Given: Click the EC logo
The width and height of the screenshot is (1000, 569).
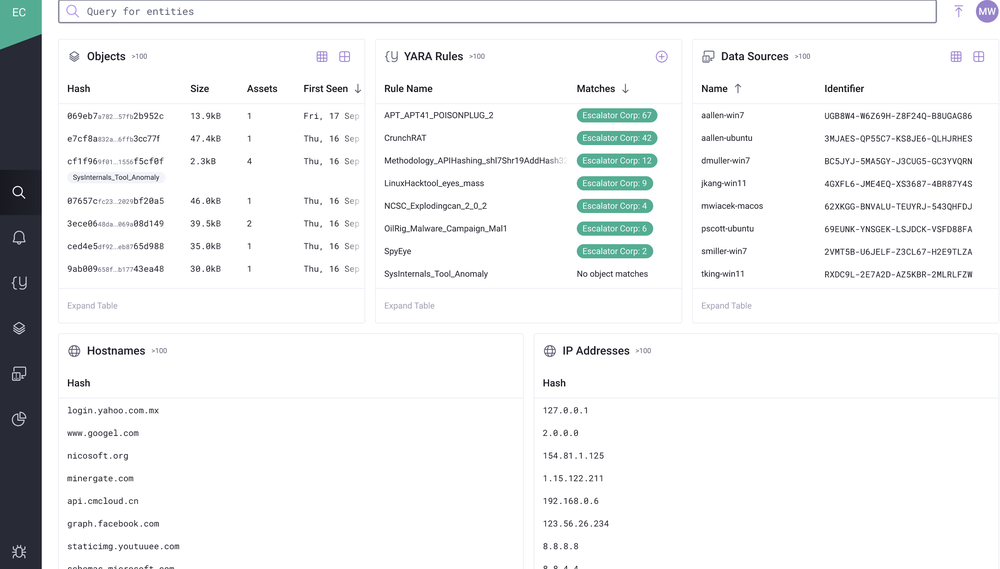Looking at the screenshot, I should [19, 12].
